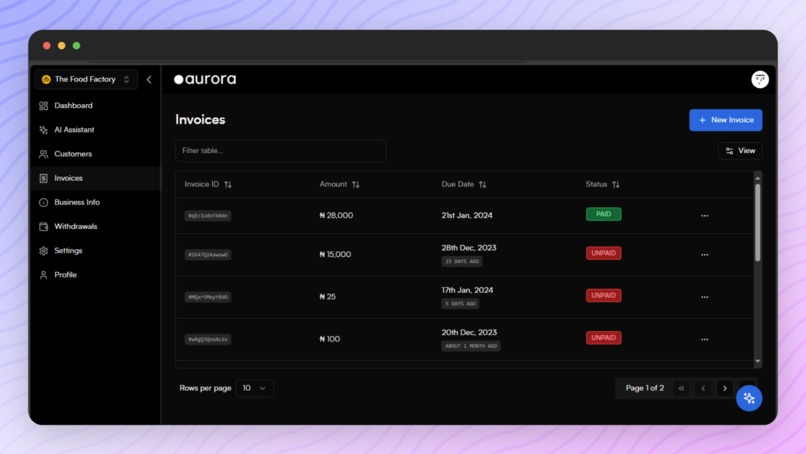Go to the next page
The image size is (806, 454).
click(725, 388)
